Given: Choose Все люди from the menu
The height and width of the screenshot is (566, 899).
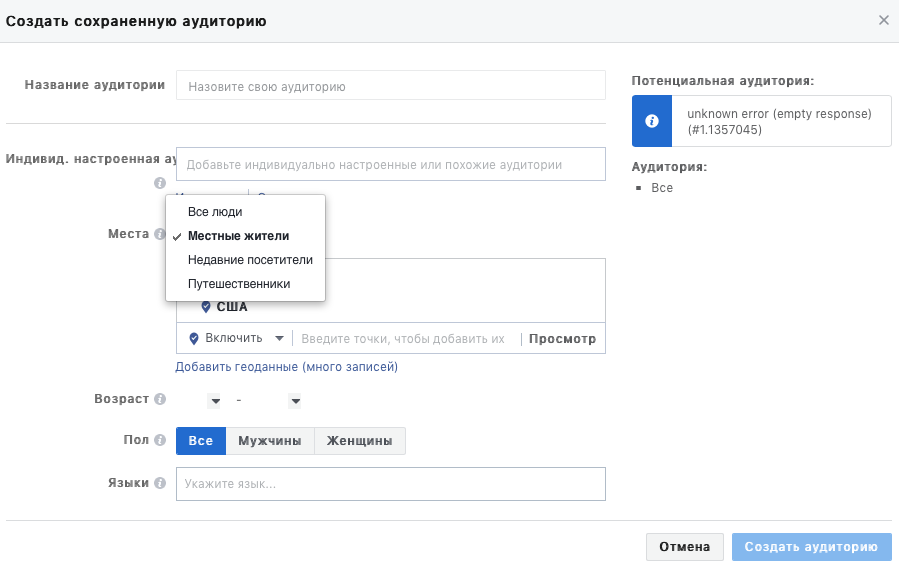Looking at the screenshot, I should tap(215, 212).
